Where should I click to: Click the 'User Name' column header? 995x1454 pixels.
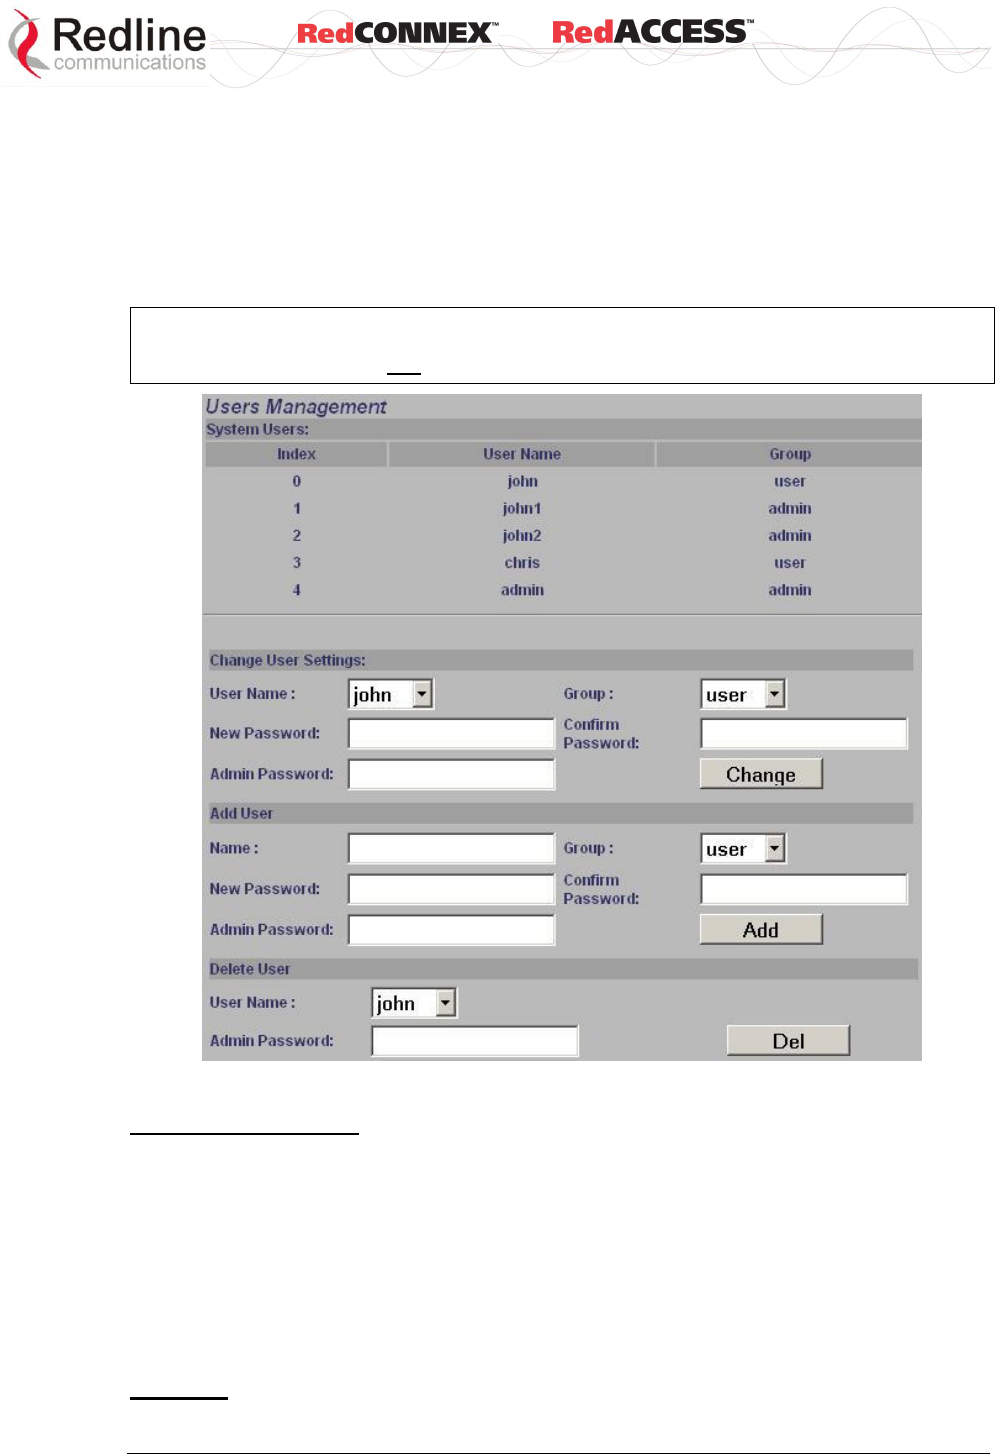522,454
